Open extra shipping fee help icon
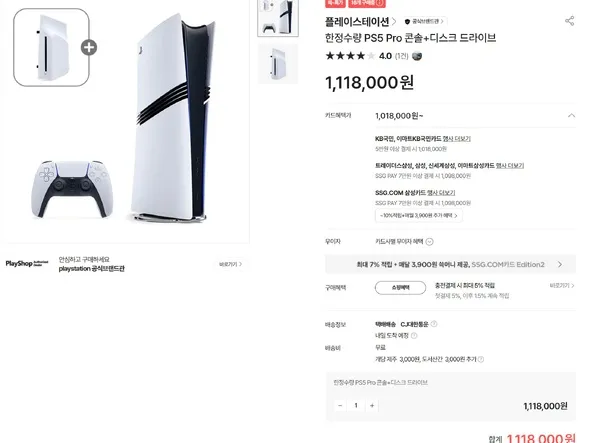This screenshot has height=443, width=590. pos(481,359)
